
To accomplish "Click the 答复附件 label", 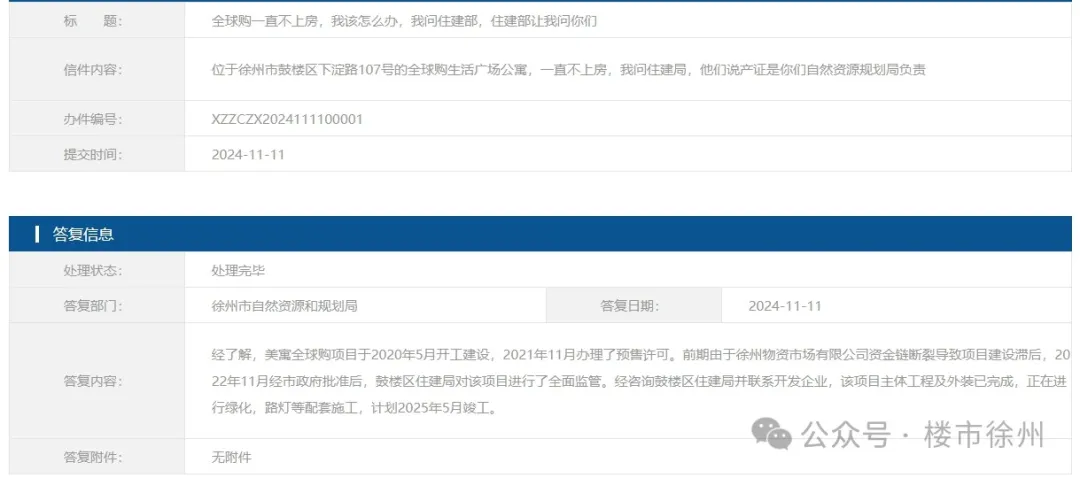I will click(92, 457).
